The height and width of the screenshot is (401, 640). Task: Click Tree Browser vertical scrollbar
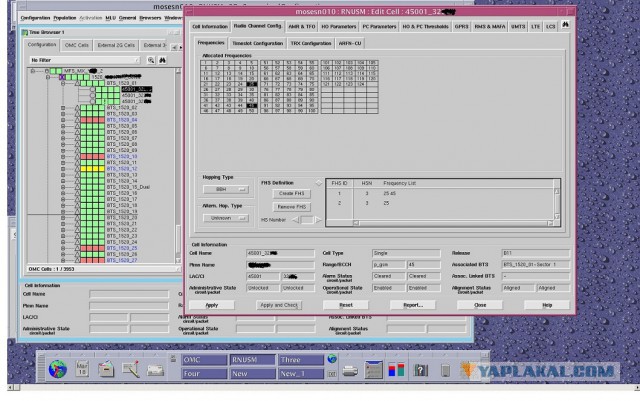(x=178, y=166)
